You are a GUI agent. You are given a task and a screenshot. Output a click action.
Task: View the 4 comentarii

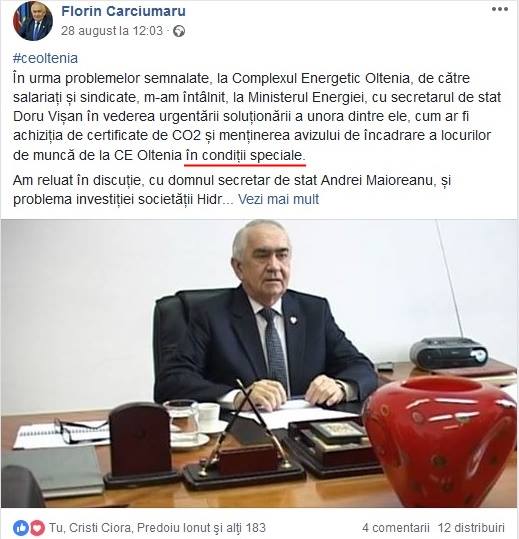pyautogui.click(x=396, y=528)
